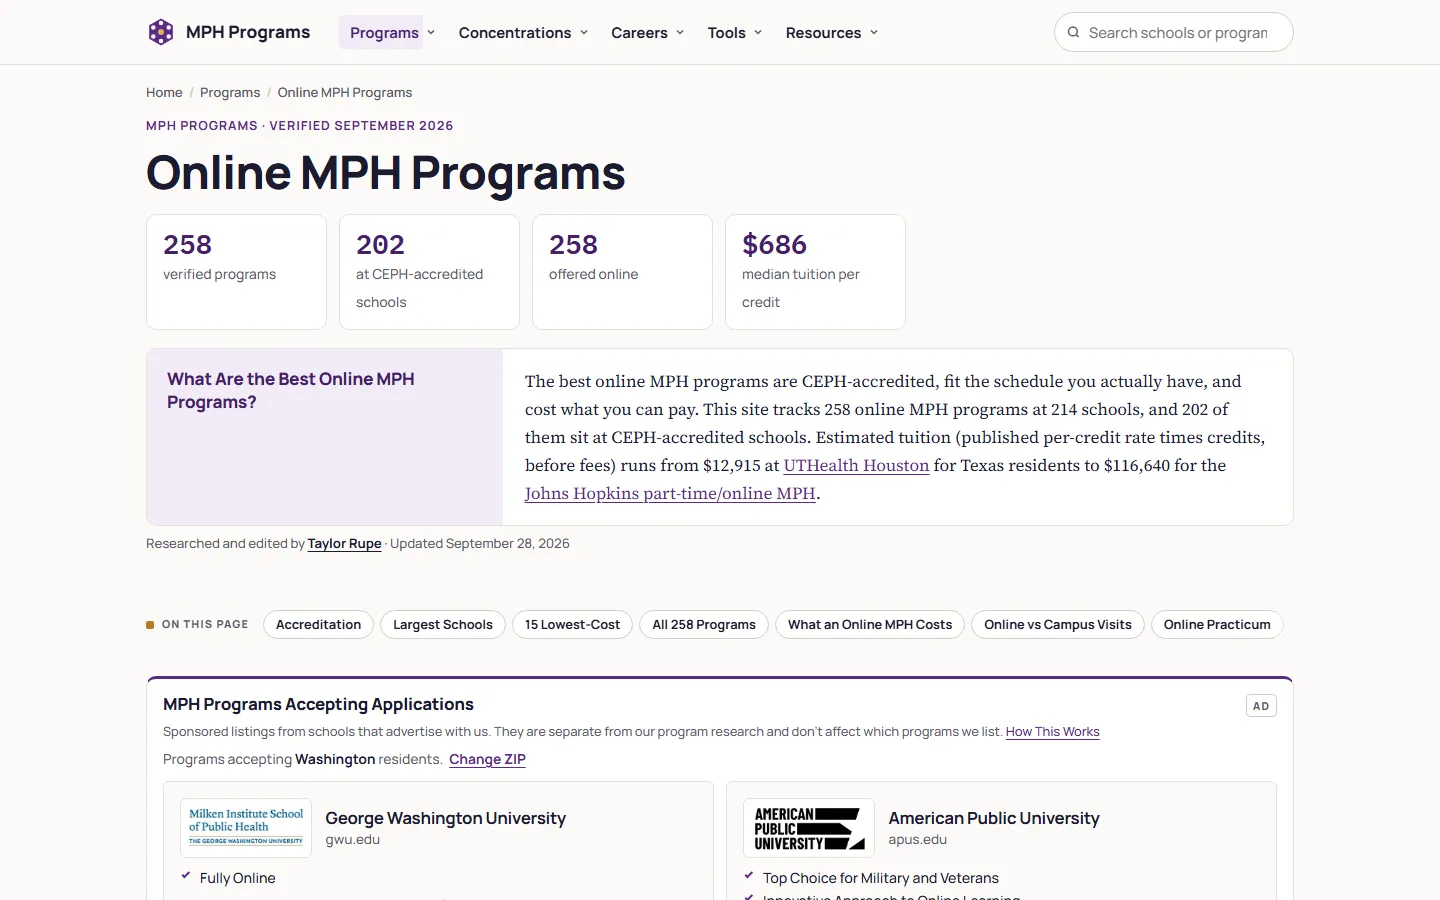Jump to What an Online MPH Costs
This screenshot has height=900, width=1440.
pos(870,625)
